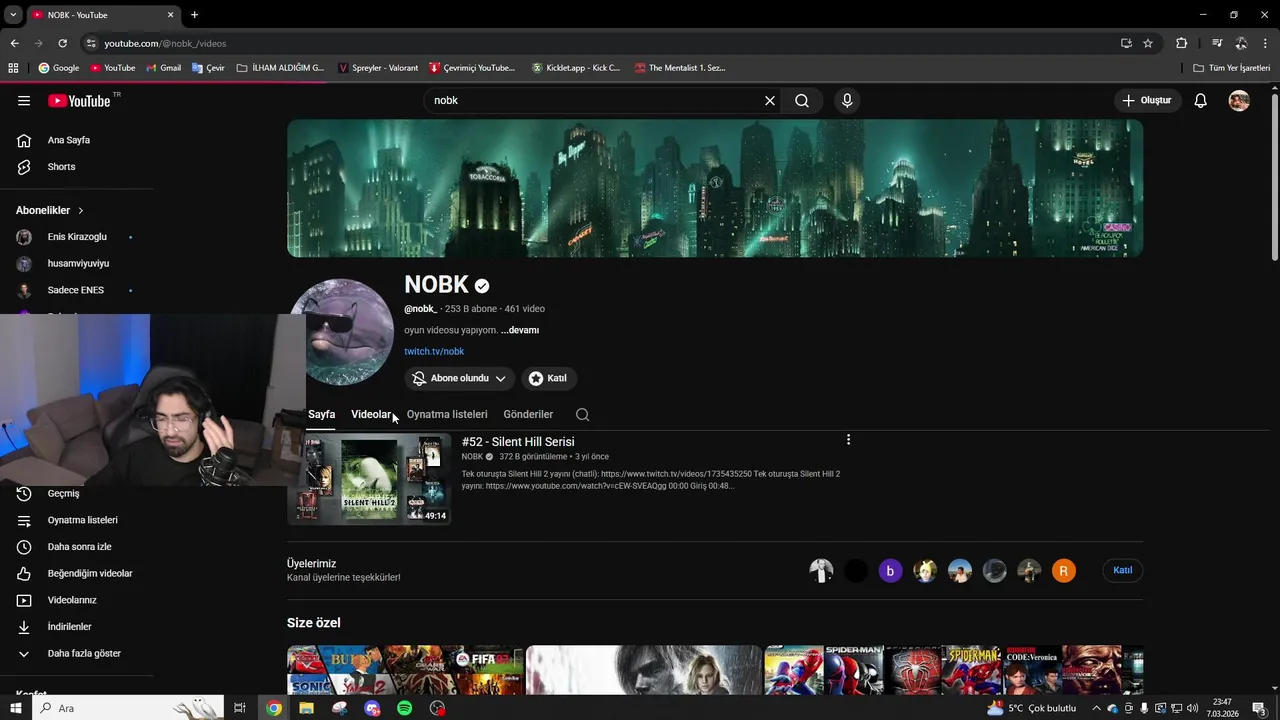Open husamviyuviyu subscription channel
1280x720 pixels.
pyautogui.click(x=77, y=264)
